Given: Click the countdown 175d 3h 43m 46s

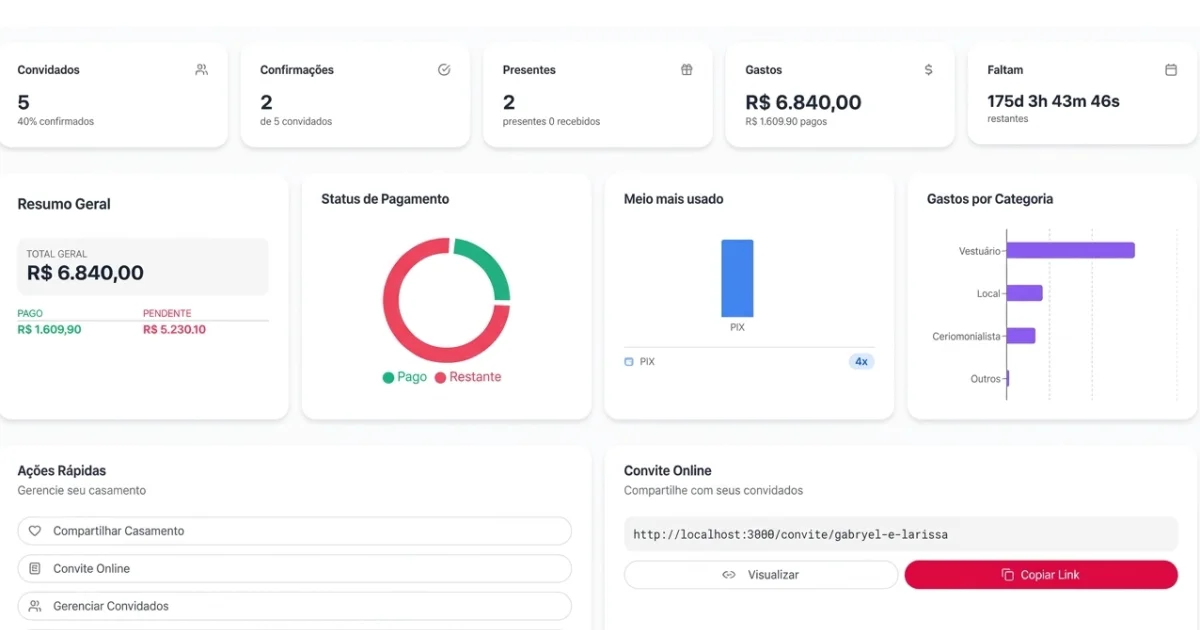Looking at the screenshot, I should [x=1053, y=101].
